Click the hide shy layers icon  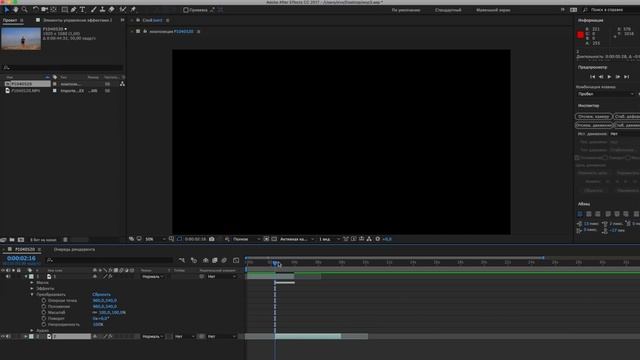click(x=206, y=260)
